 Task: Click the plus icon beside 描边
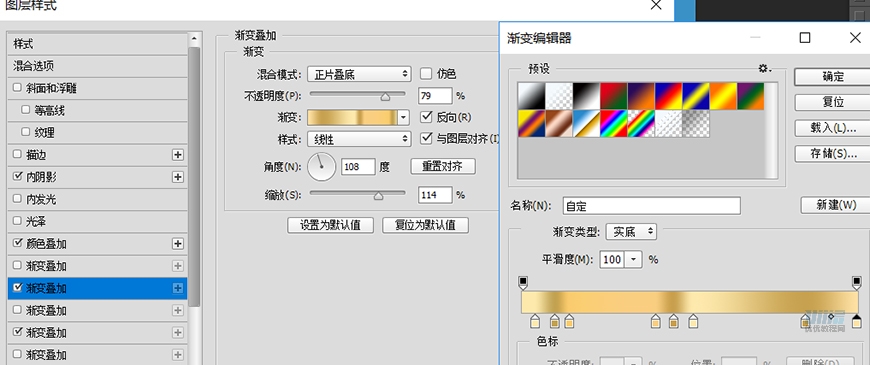click(178, 155)
